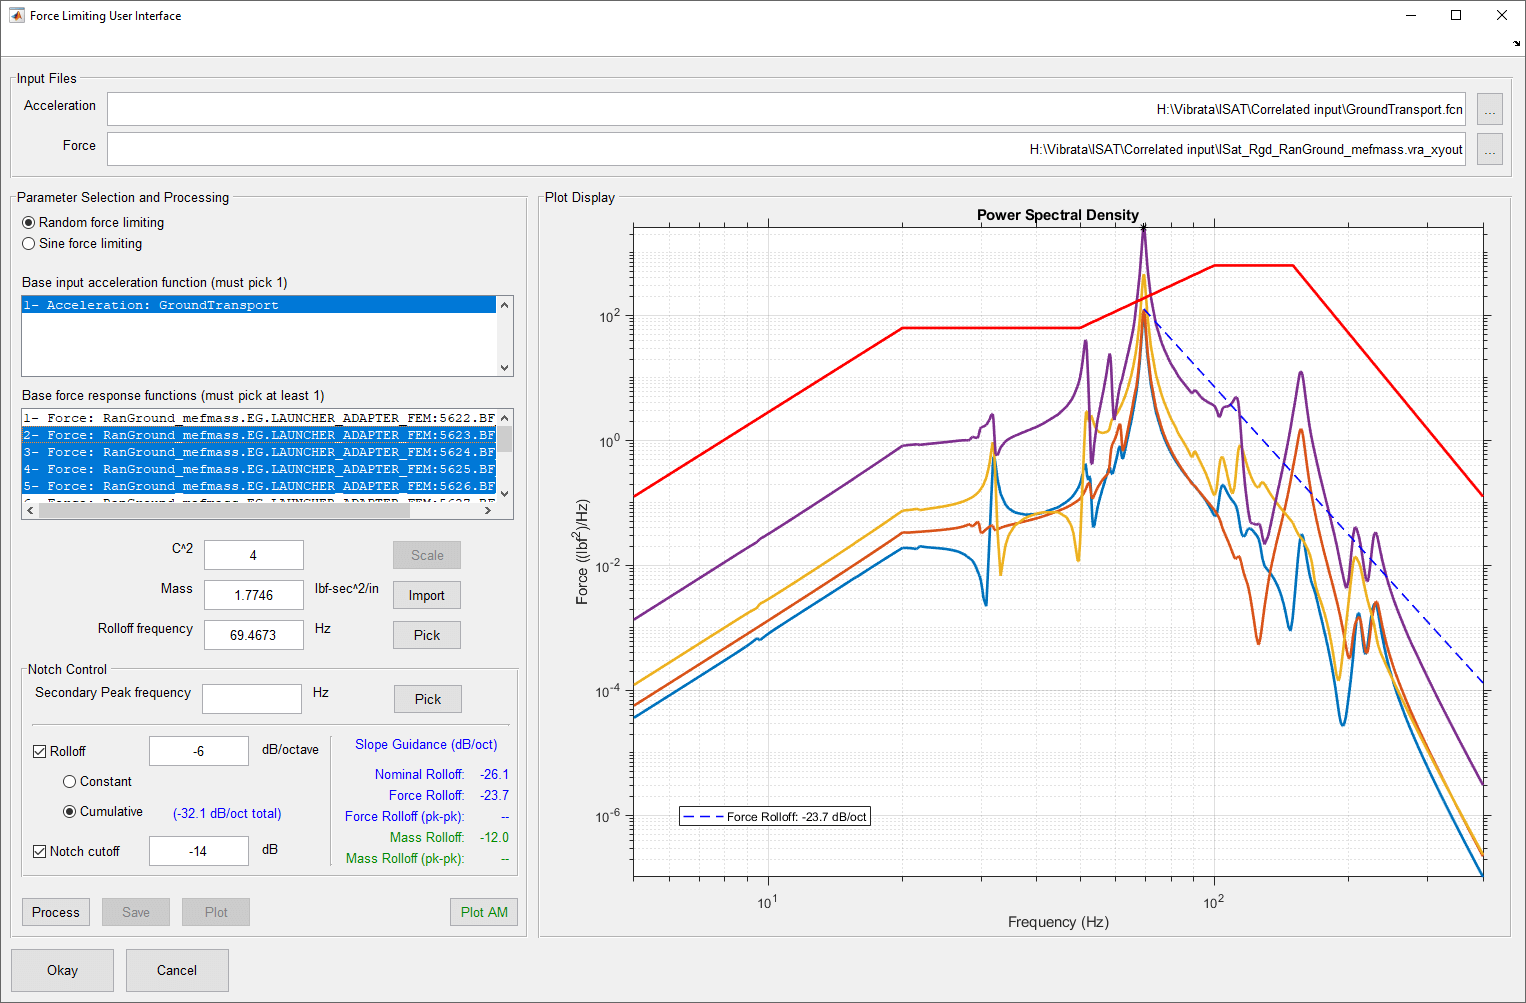Viewport: 1526px width, 1003px height.
Task: Click the MATLAB app icon in title bar
Action: [x=16, y=16]
